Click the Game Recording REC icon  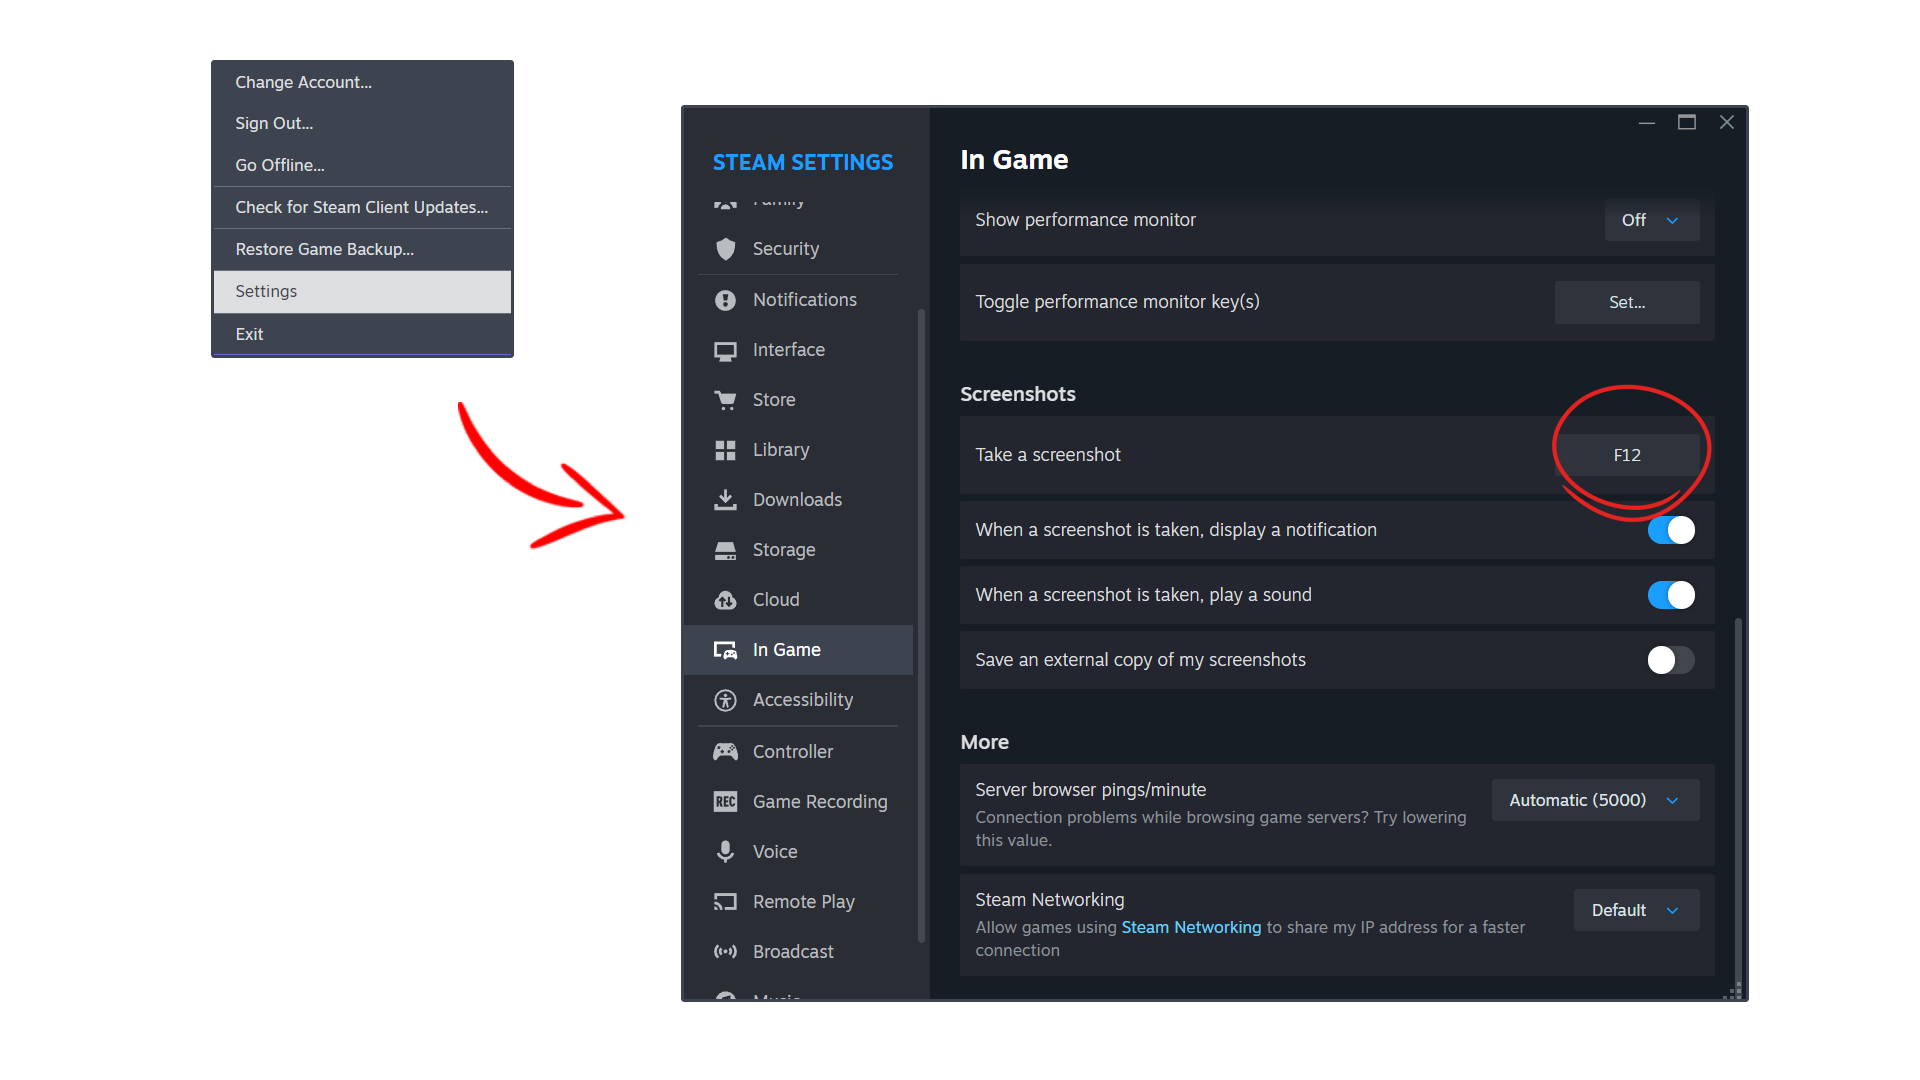pyautogui.click(x=726, y=802)
